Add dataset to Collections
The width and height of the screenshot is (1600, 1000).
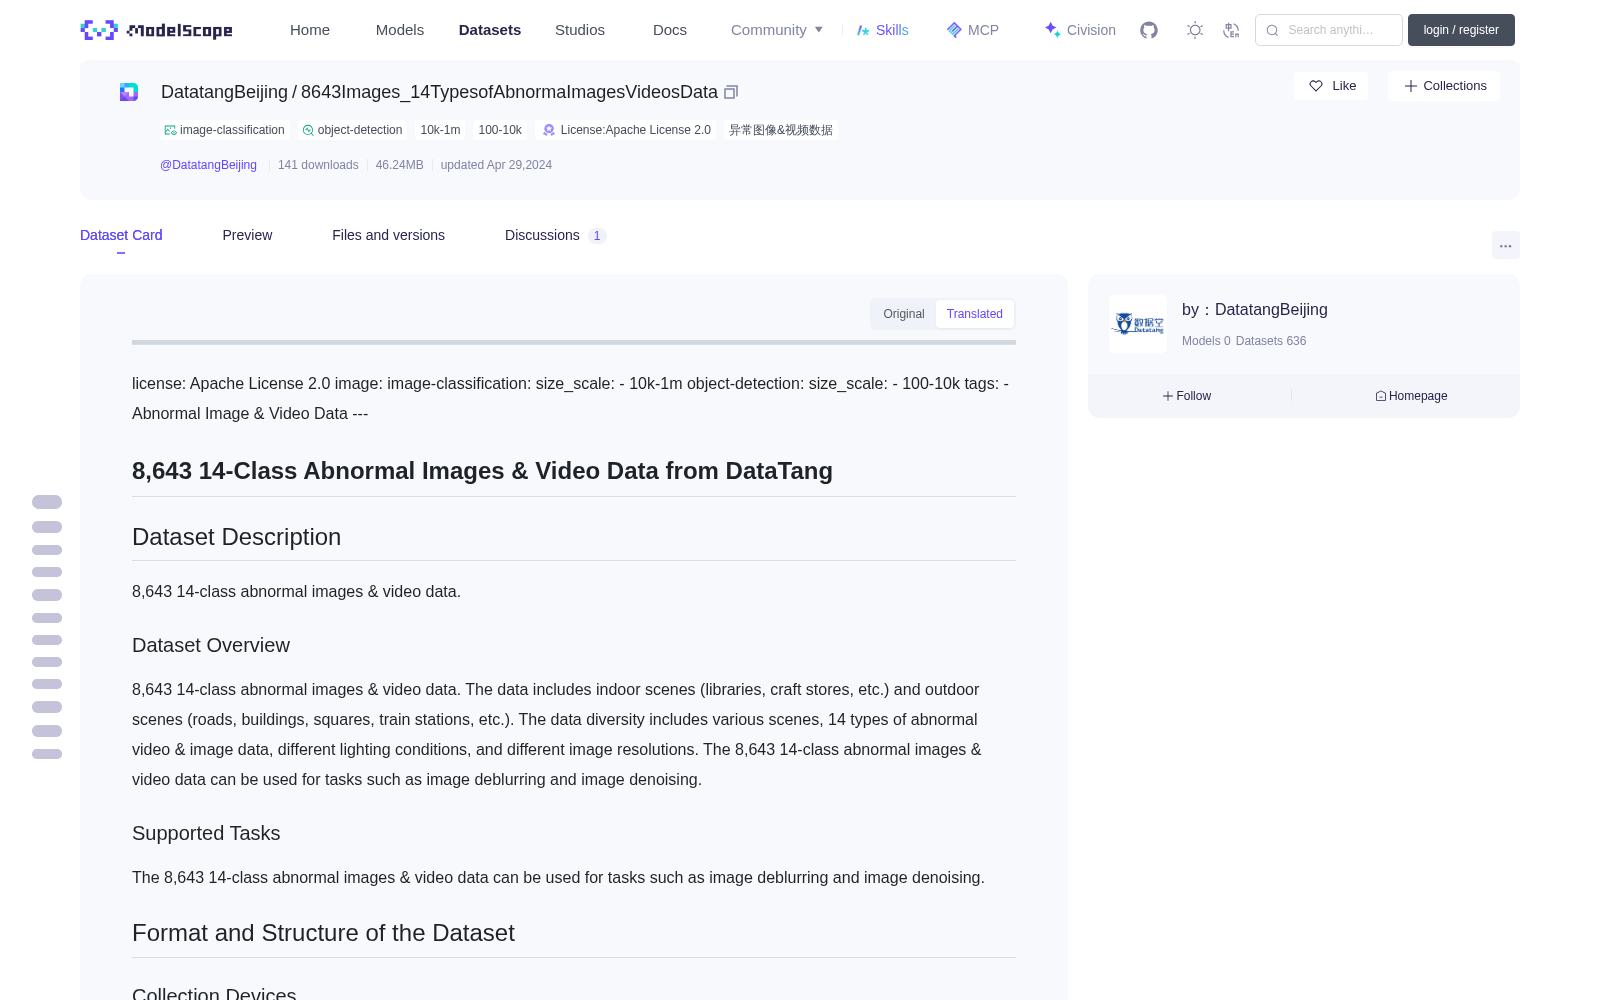1444,86
